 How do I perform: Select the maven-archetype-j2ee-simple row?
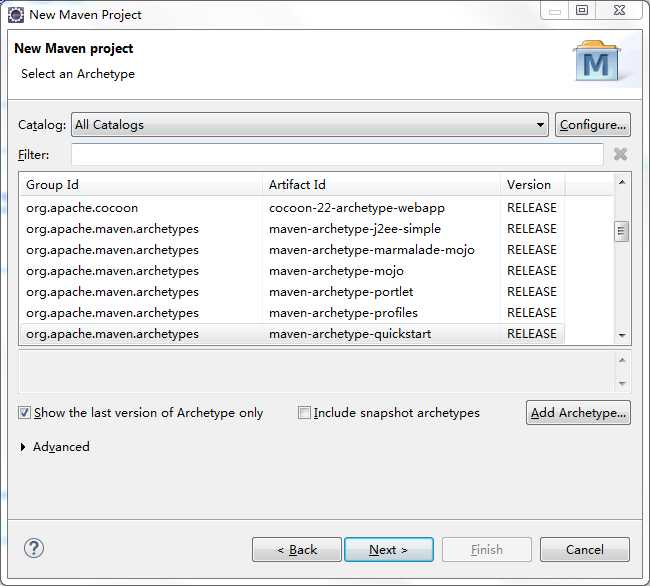pos(292,229)
